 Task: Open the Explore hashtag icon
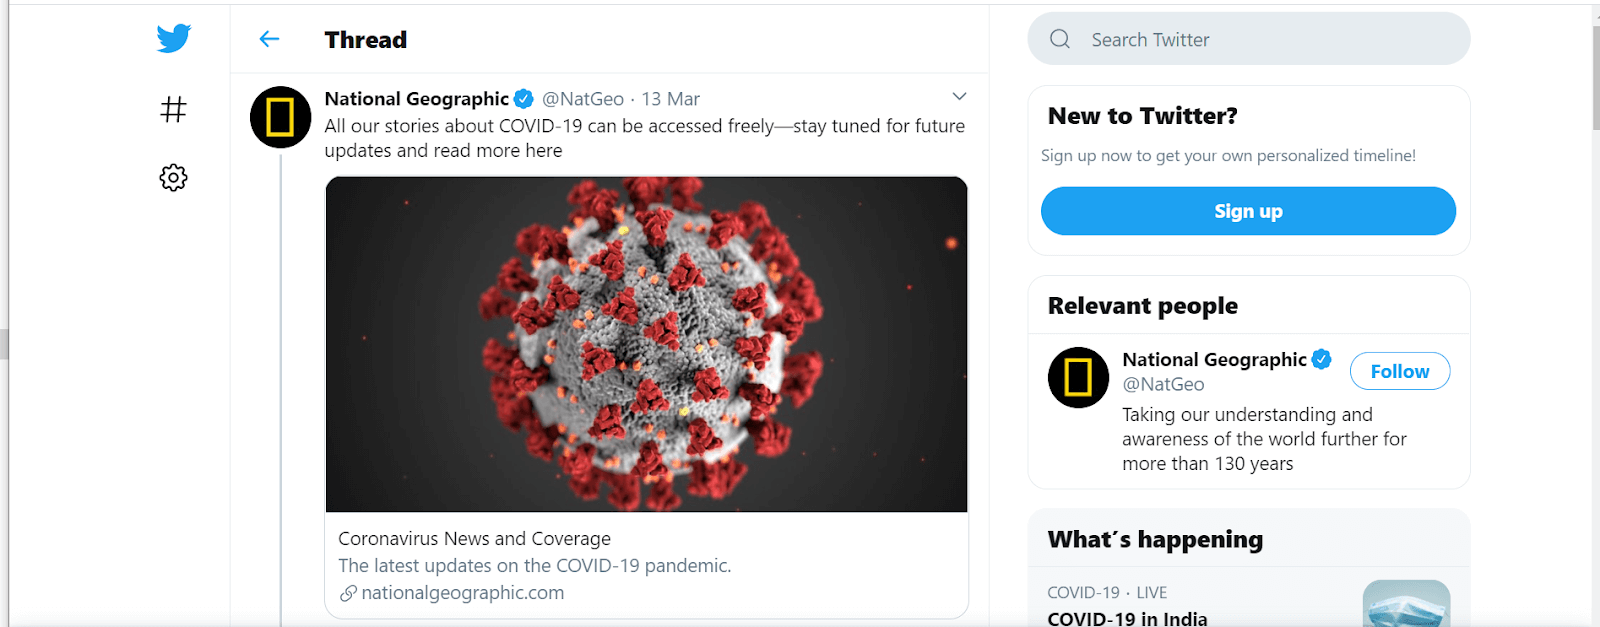[172, 110]
